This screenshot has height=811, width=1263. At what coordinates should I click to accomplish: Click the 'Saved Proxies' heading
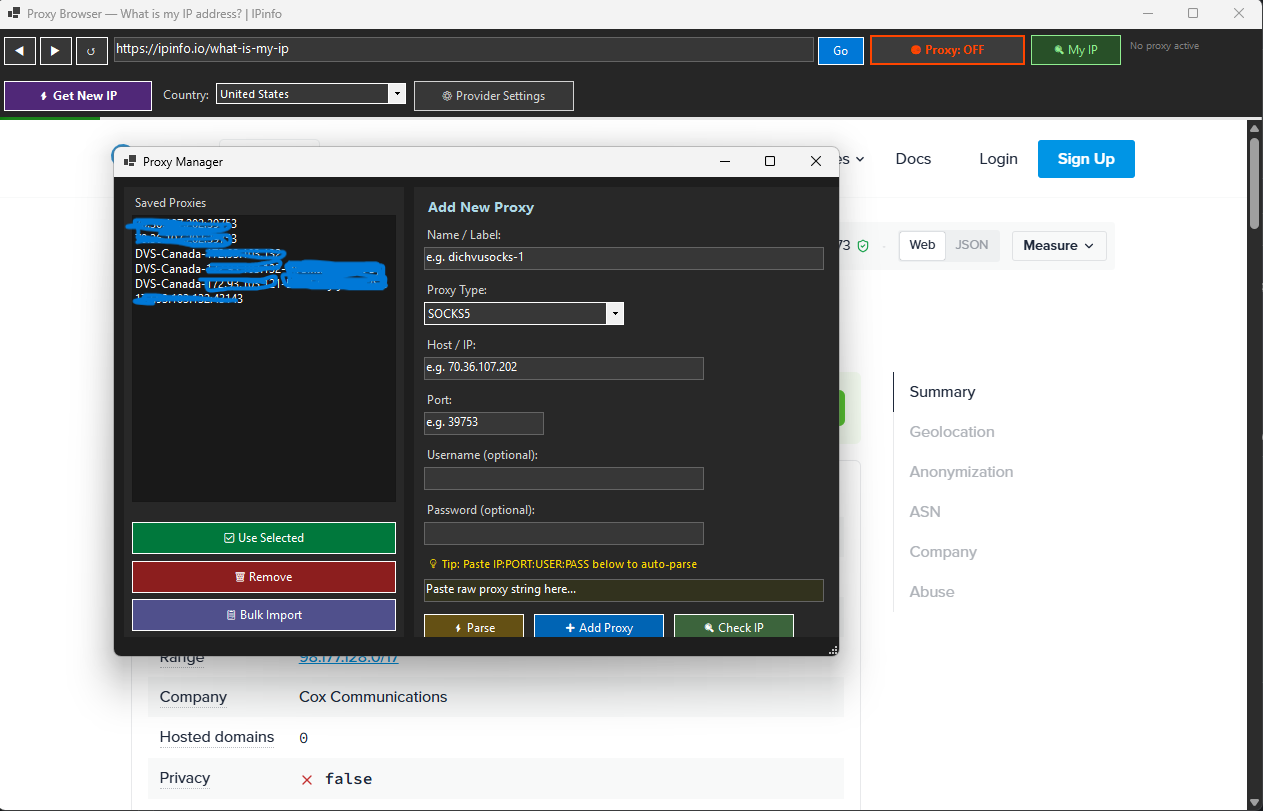click(x=171, y=203)
